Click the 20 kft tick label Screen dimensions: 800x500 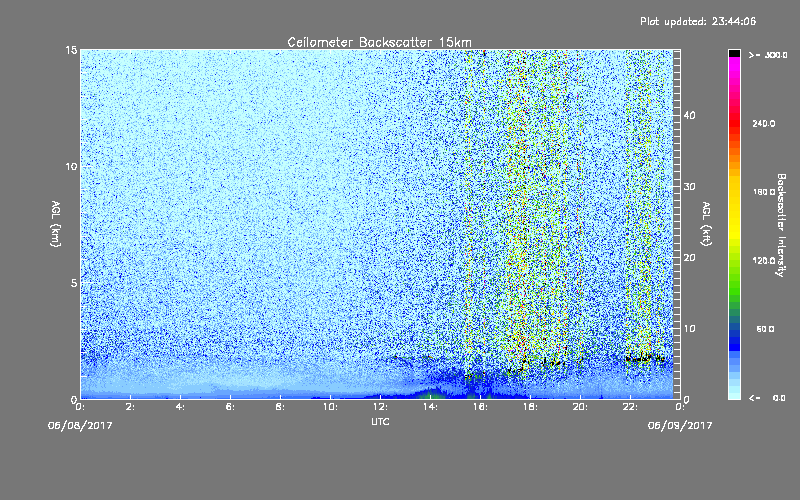(689, 257)
